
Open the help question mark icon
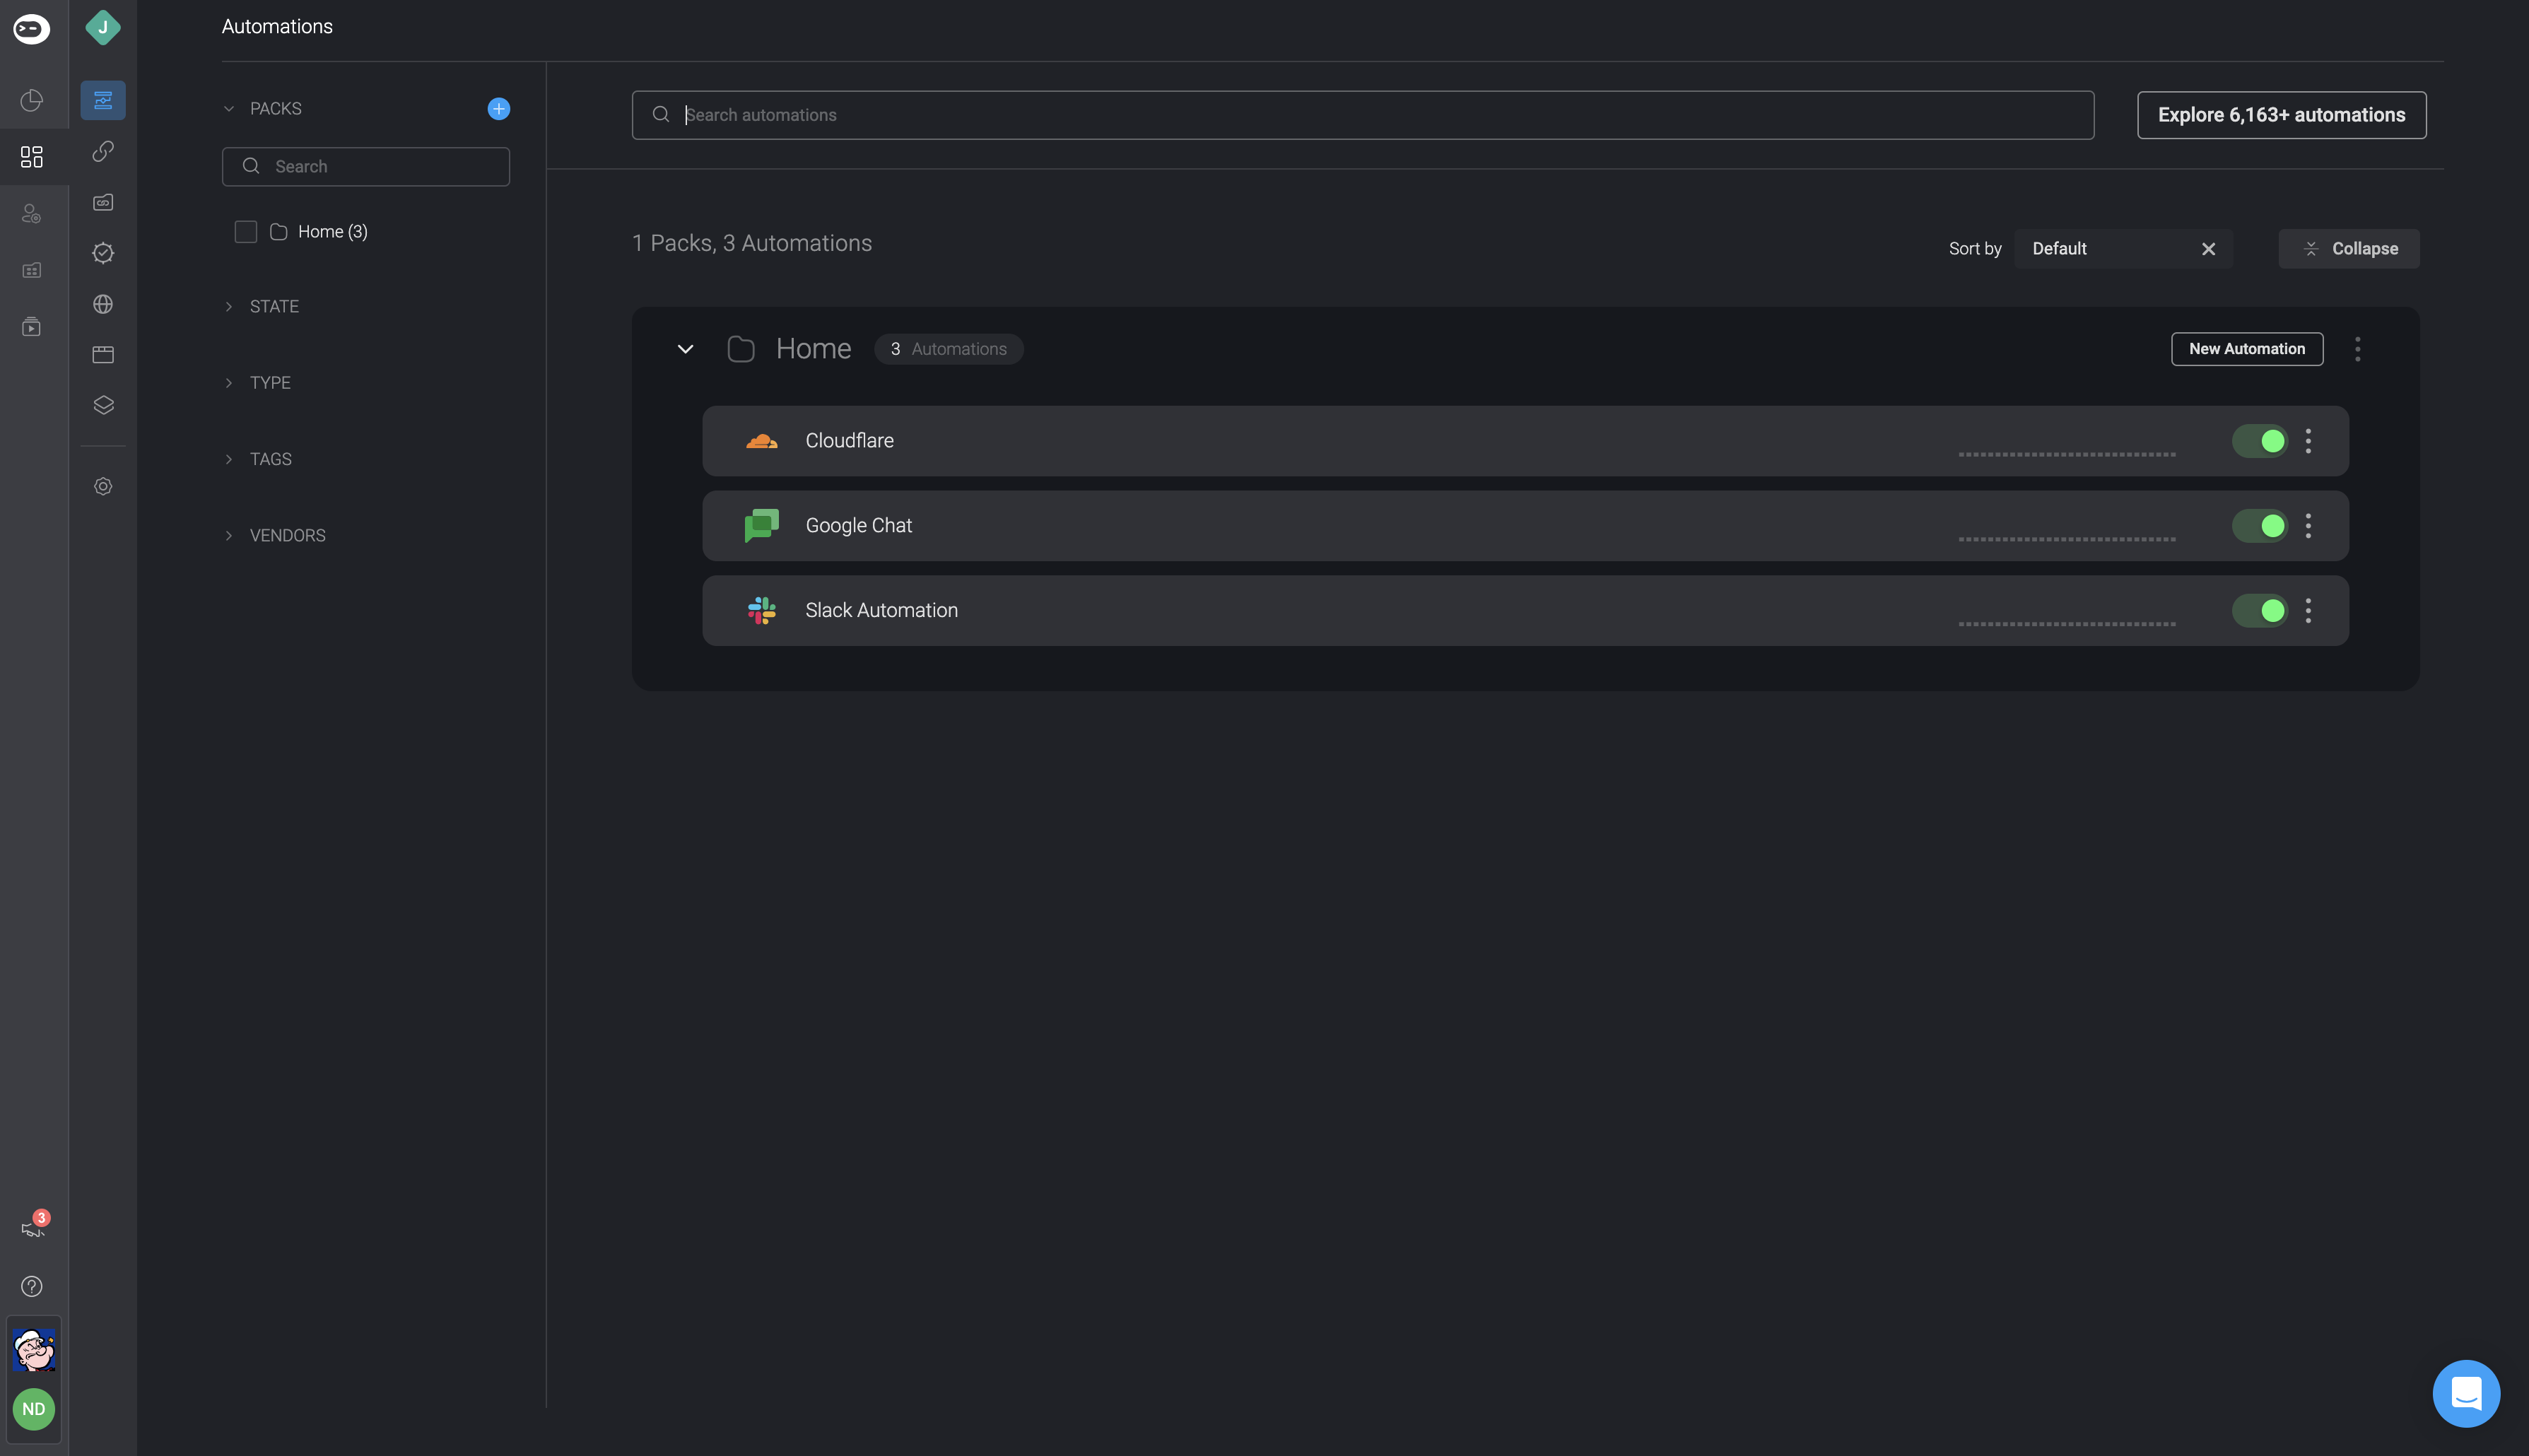coord(32,1286)
